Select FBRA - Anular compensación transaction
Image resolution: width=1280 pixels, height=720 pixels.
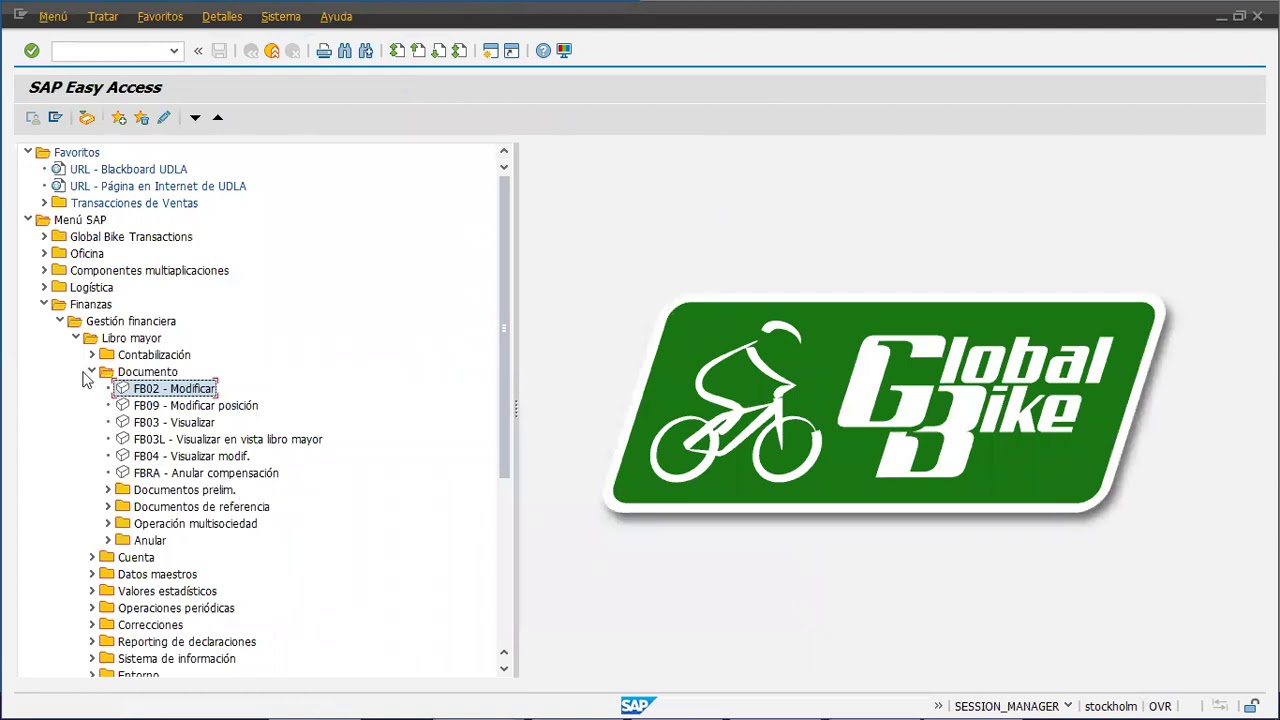[x=206, y=473]
